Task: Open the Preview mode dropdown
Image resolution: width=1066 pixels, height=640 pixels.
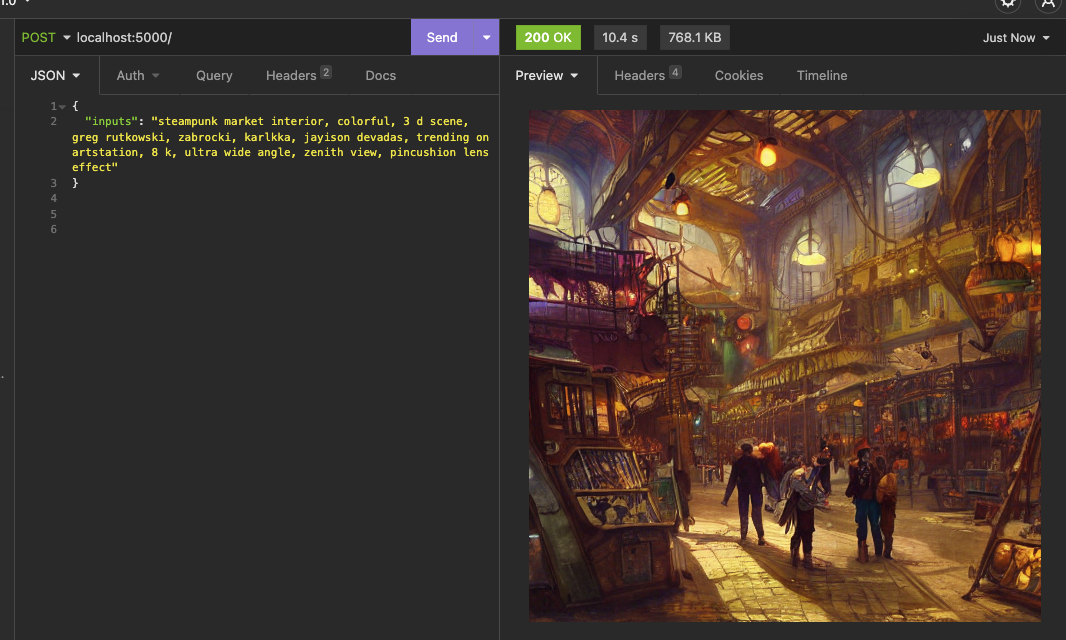Action: click(x=547, y=75)
